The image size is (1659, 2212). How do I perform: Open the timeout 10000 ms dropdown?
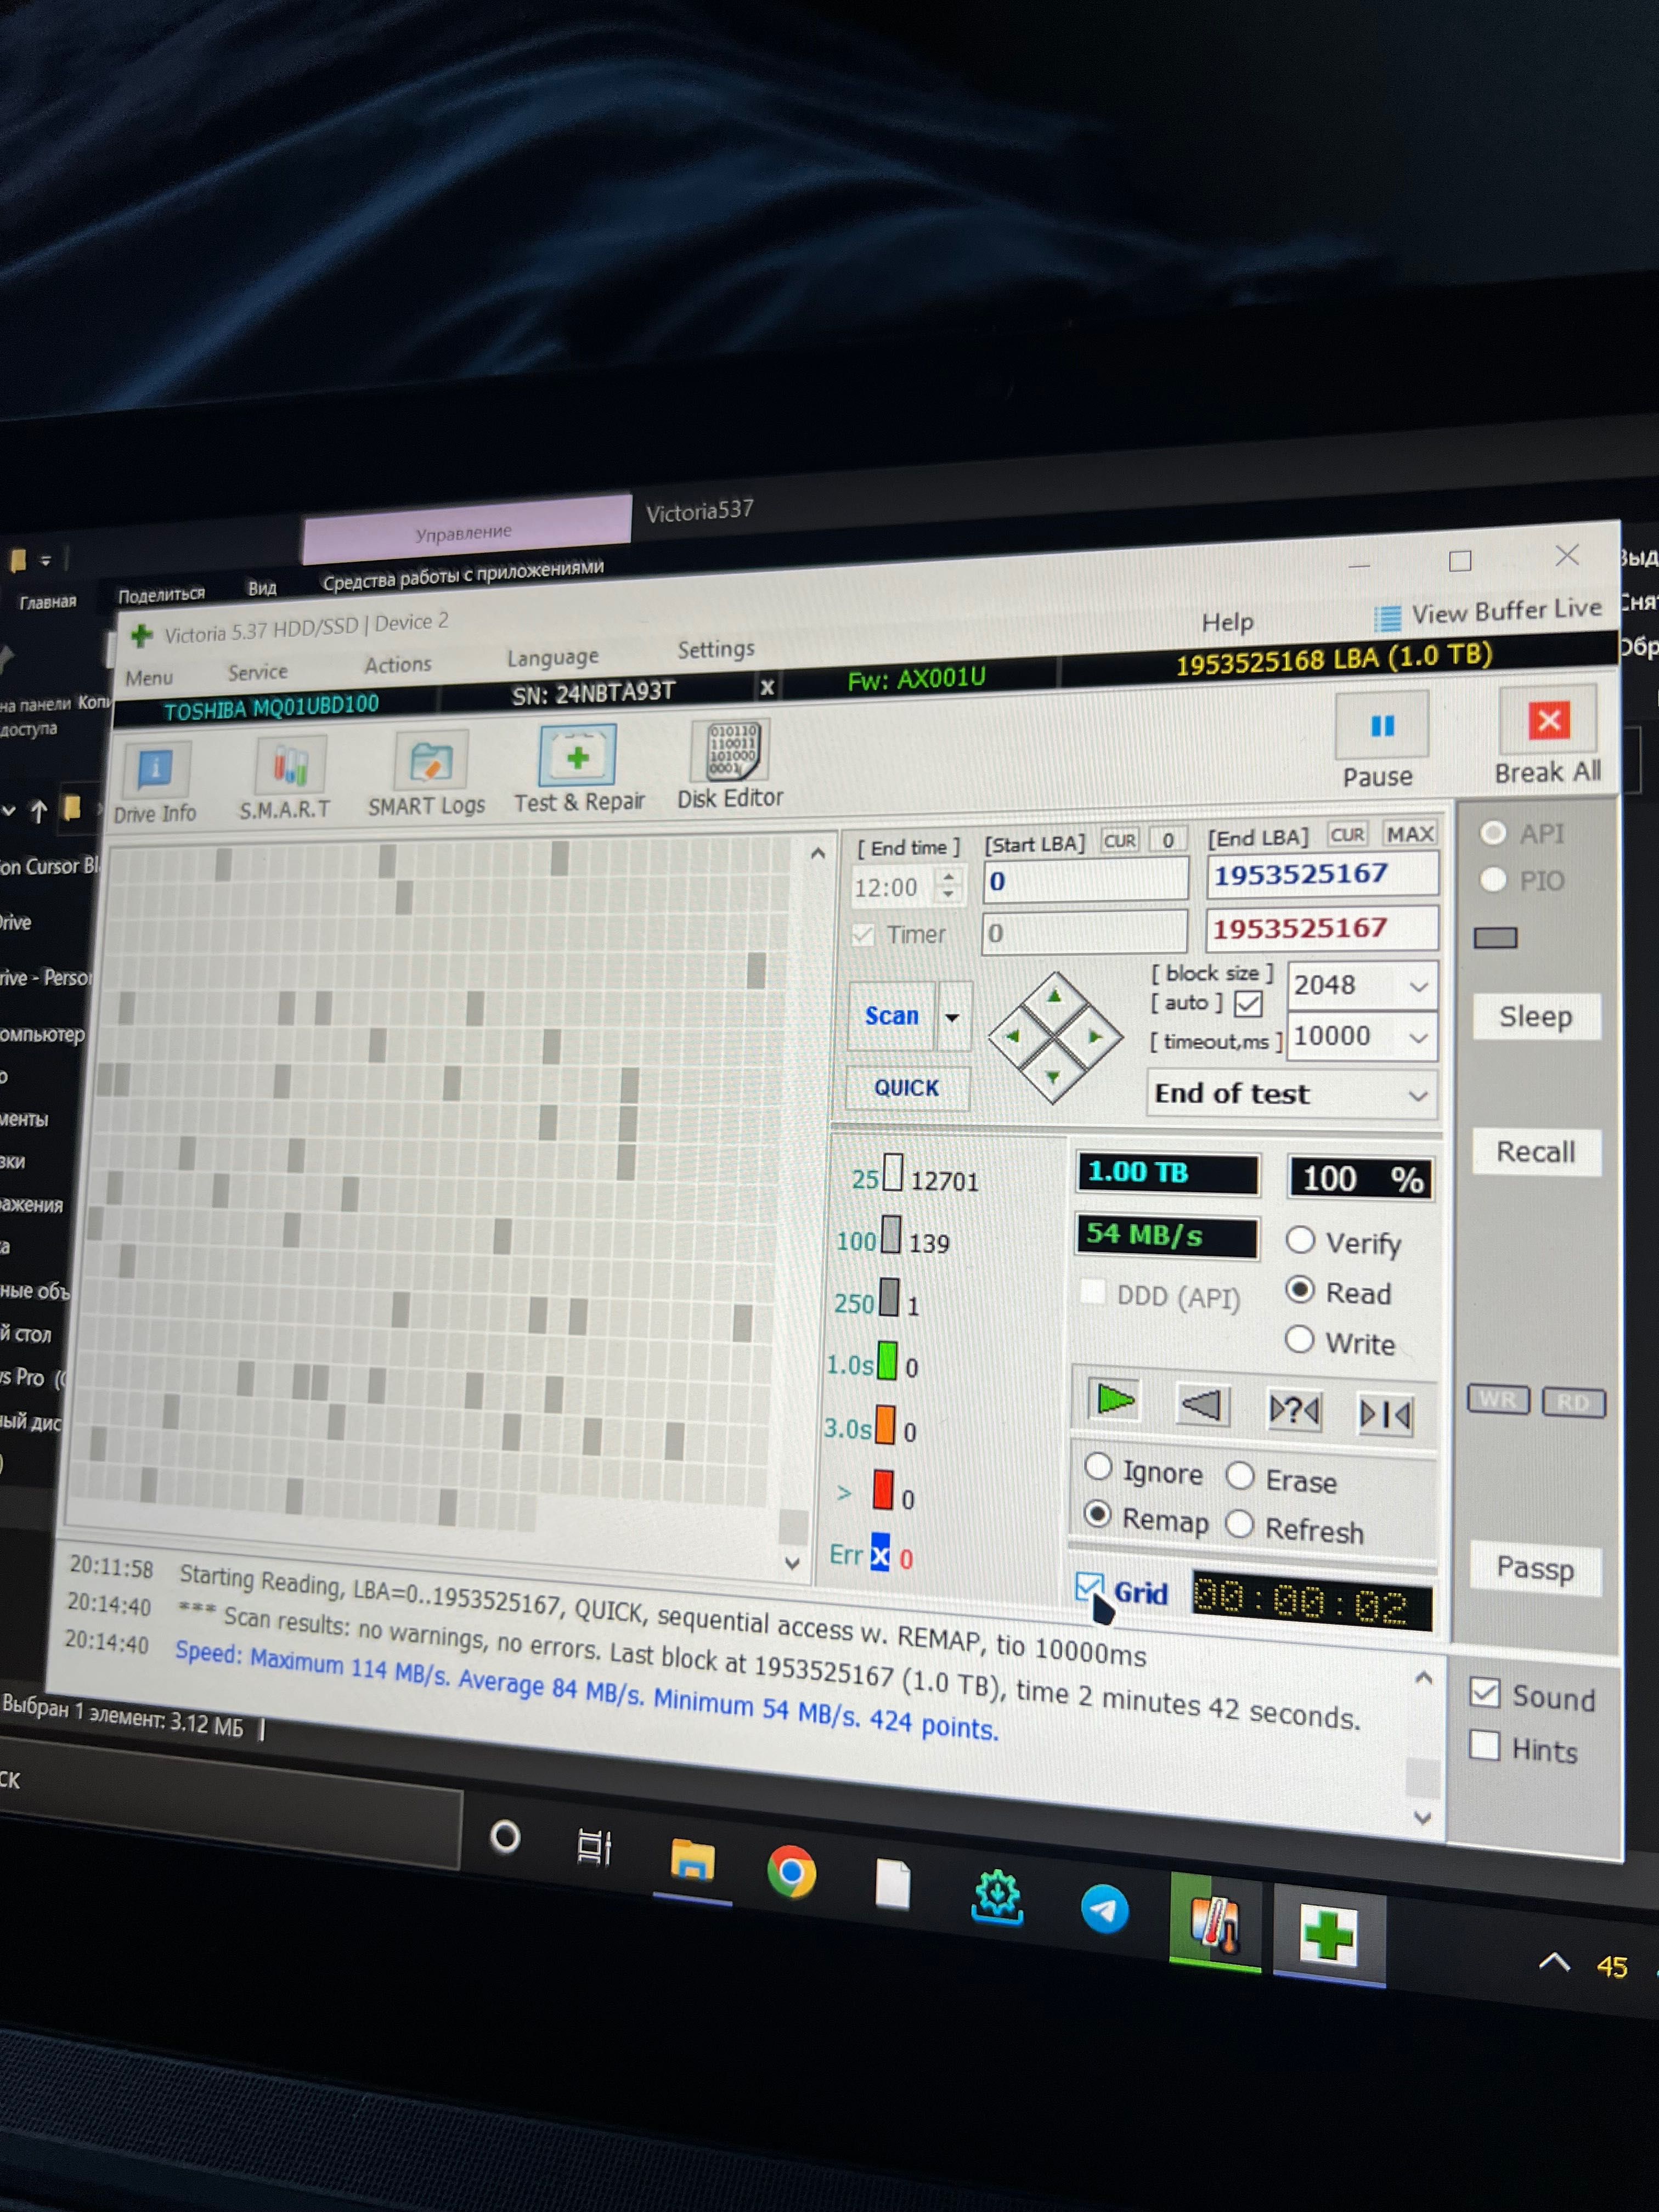[x=1417, y=1038]
